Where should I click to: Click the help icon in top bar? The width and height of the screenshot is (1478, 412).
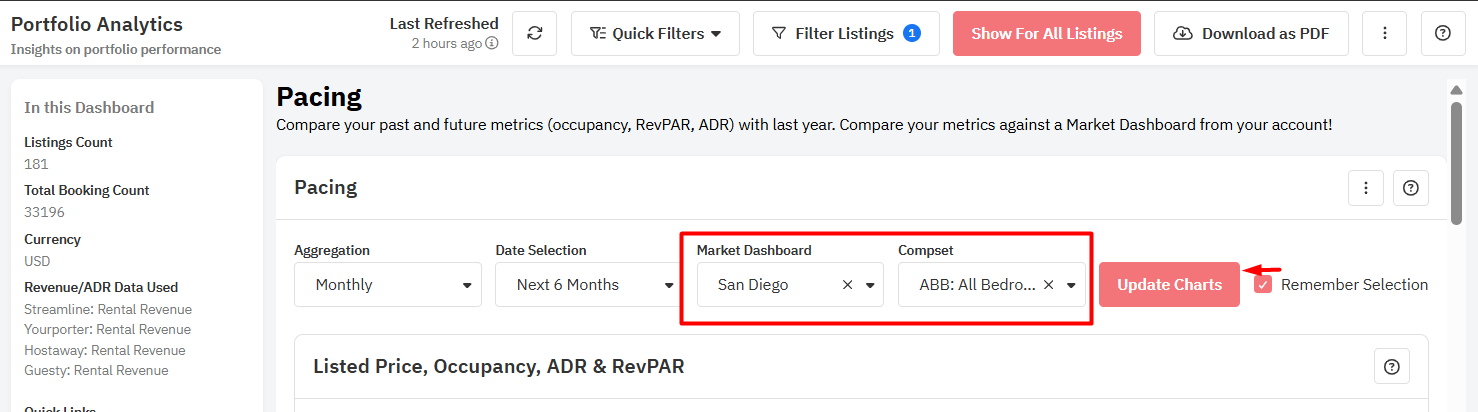click(1442, 33)
